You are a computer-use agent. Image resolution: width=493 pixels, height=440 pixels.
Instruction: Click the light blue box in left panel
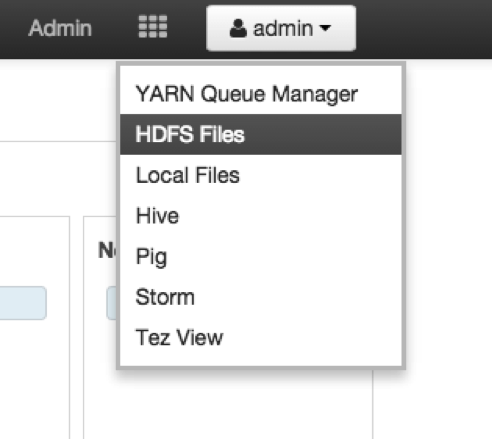(x=23, y=303)
